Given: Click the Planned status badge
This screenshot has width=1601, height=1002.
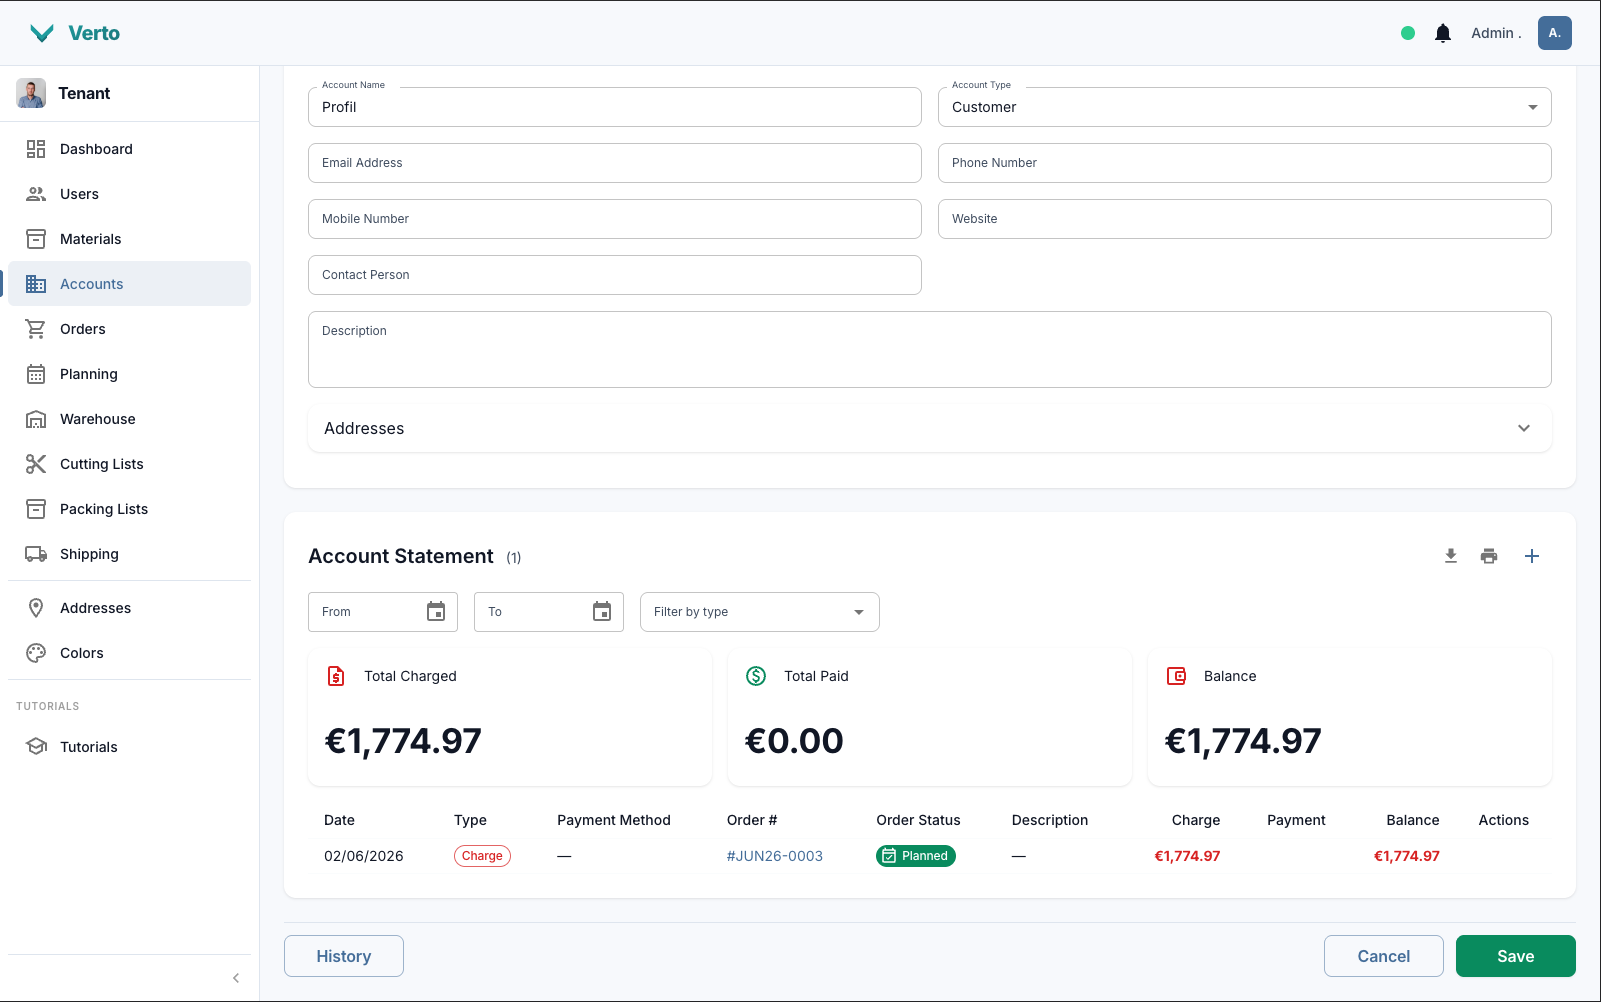Looking at the screenshot, I should [916, 856].
